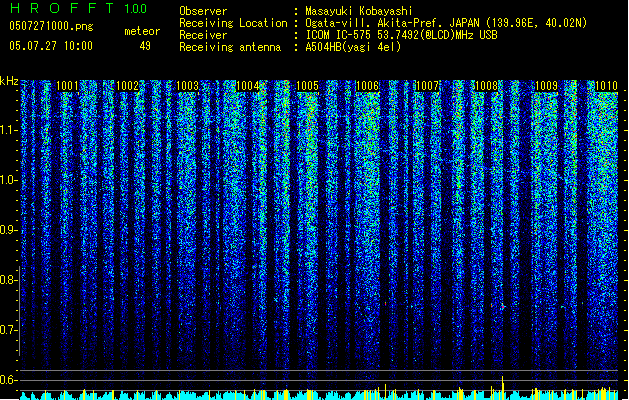The image size is (629, 400).
Task: Click the meteor label
Action: [142, 31]
